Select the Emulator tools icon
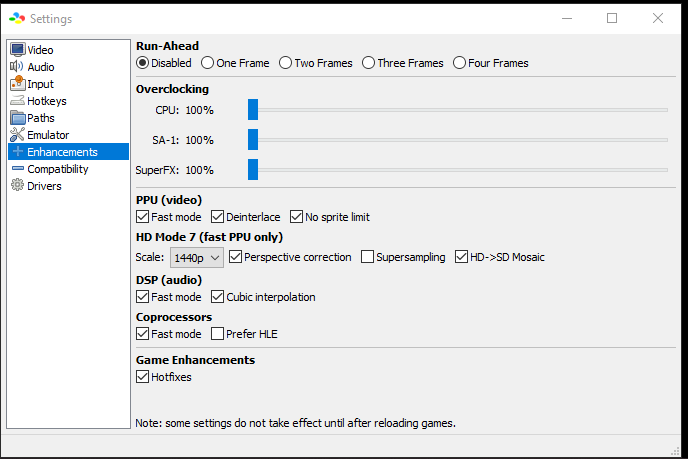Screen dimensions: 688x459 (17, 135)
